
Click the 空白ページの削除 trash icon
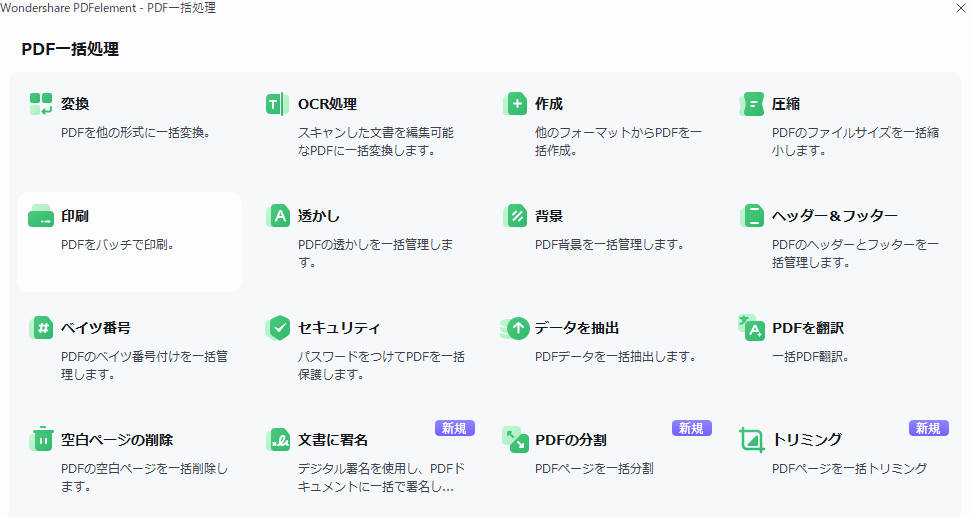tap(41, 439)
